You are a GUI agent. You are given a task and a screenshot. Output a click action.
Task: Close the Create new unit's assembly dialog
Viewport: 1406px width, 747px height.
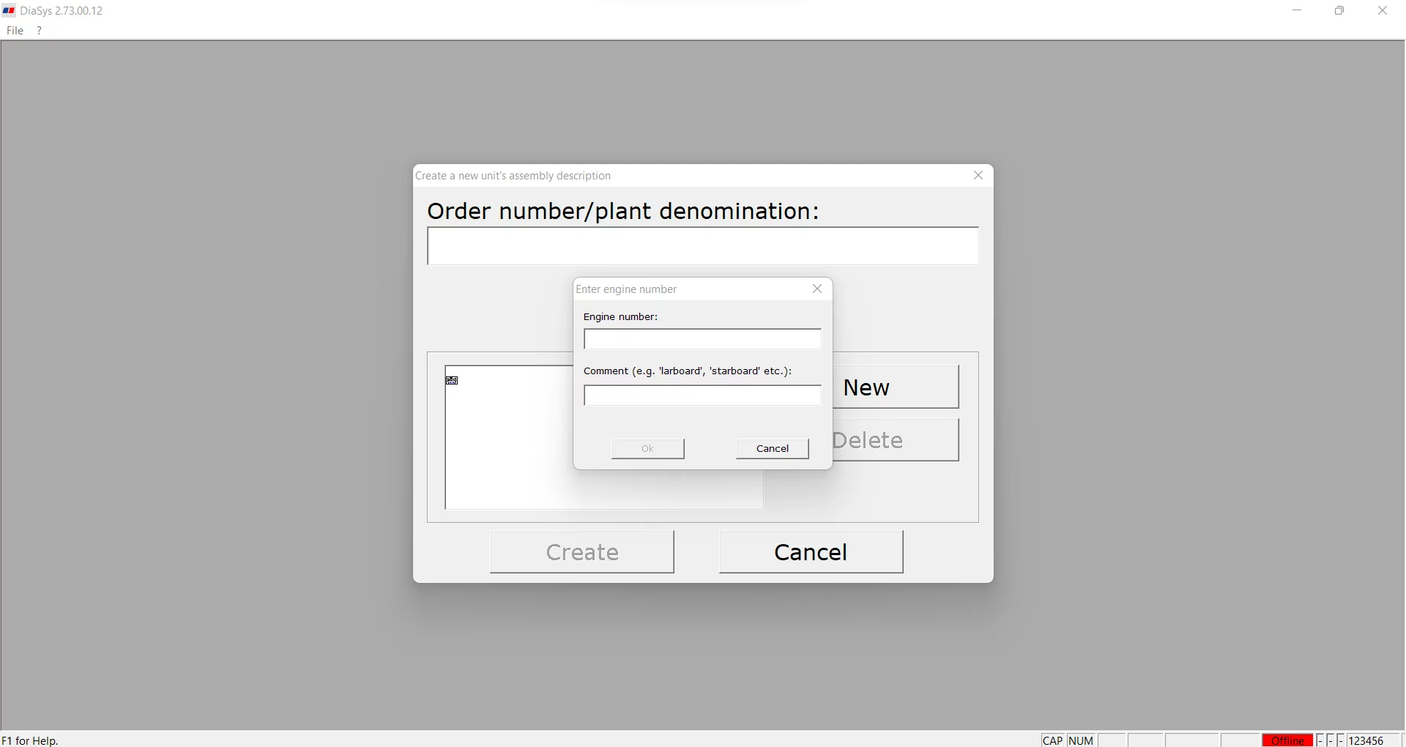pos(978,176)
